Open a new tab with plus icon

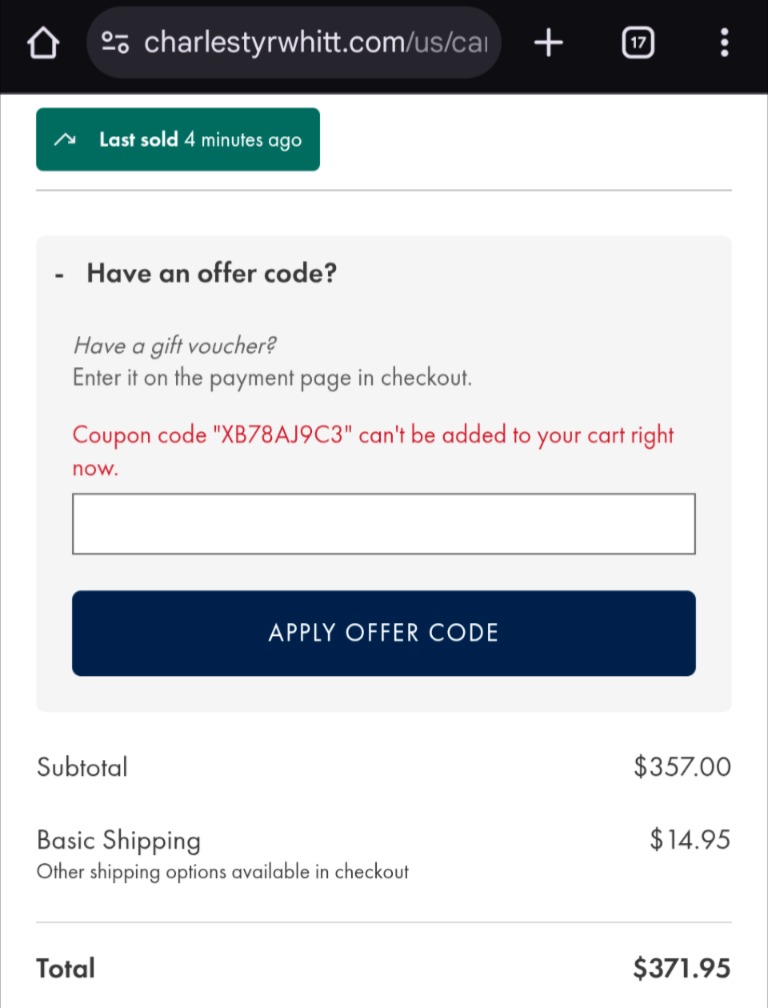[549, 43]
